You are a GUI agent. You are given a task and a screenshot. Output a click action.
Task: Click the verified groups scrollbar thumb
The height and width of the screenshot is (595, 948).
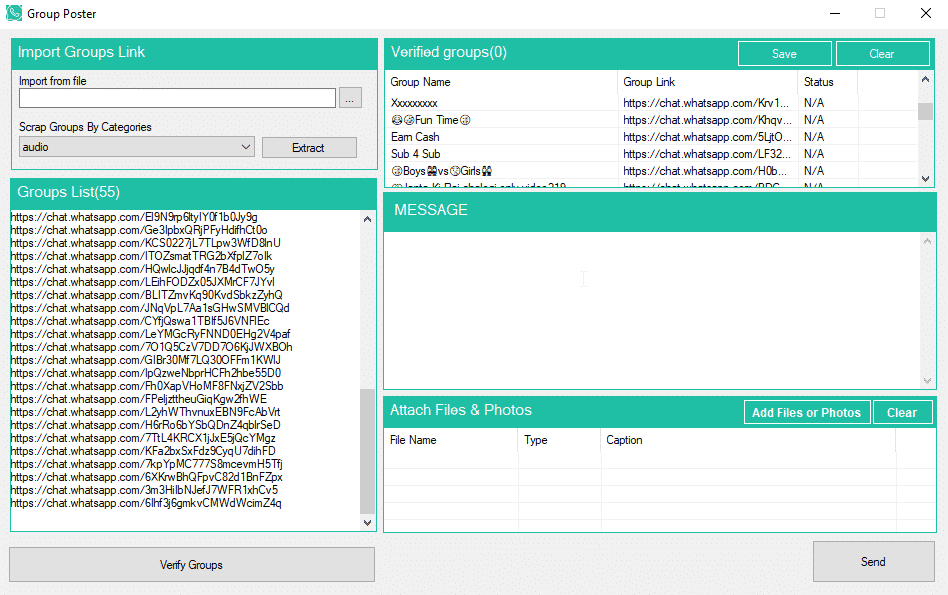(925, 111)
